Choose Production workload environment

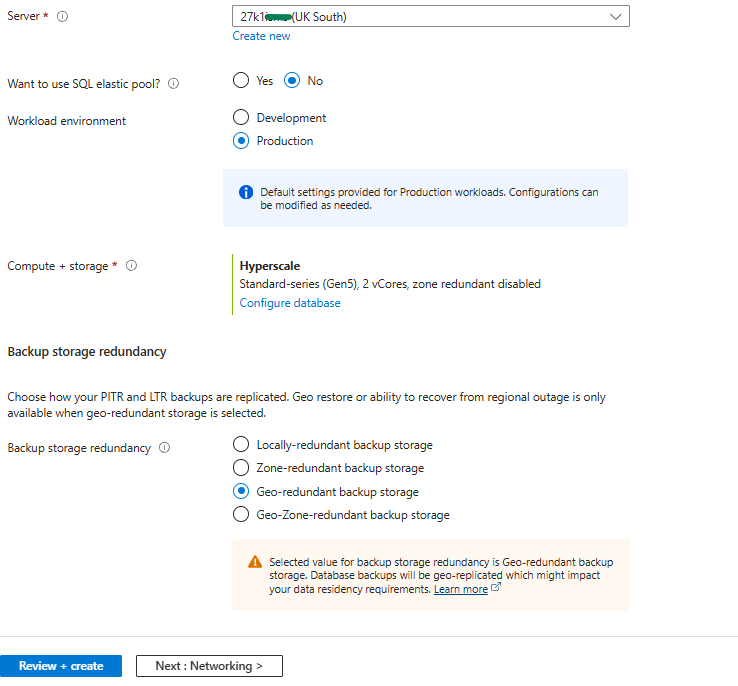[241, 141]
